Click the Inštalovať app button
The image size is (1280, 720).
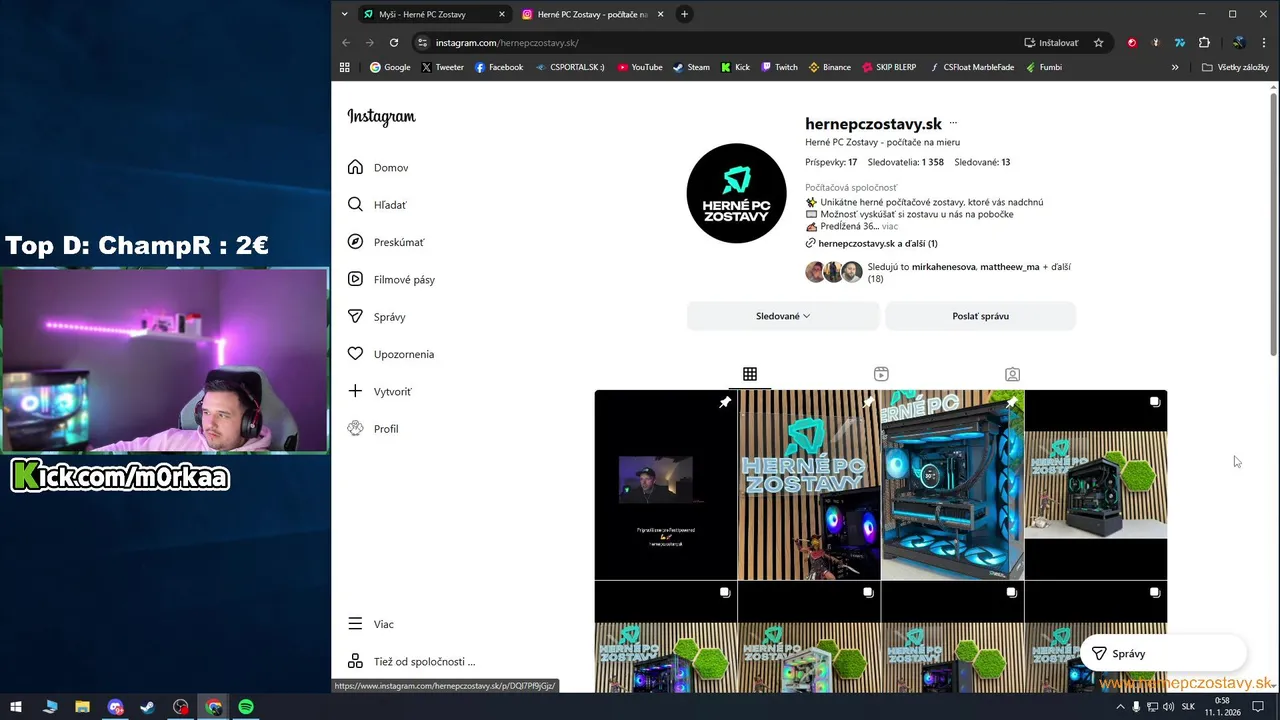[1051, 43]
